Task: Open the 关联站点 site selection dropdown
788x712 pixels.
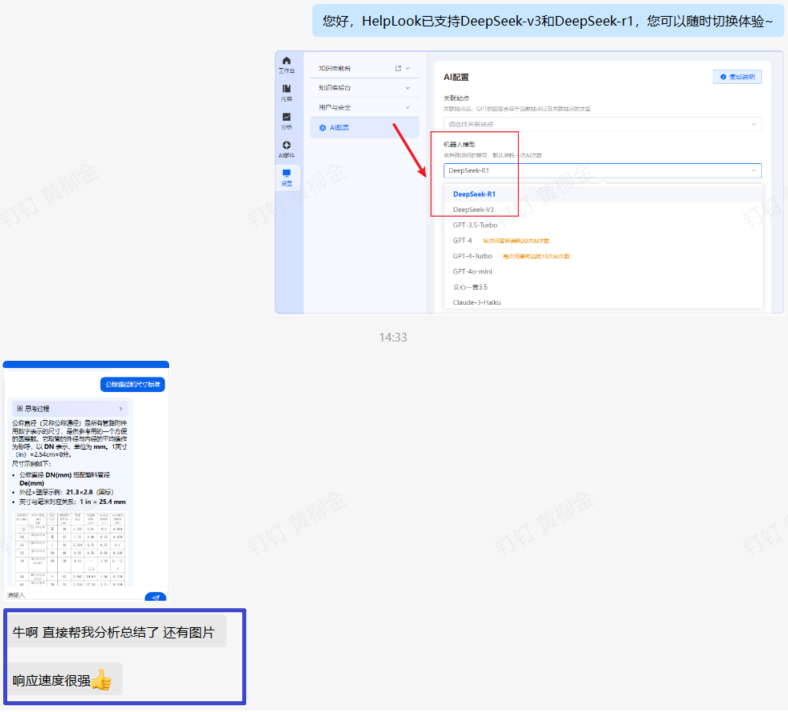Action: tap(602, 124)
